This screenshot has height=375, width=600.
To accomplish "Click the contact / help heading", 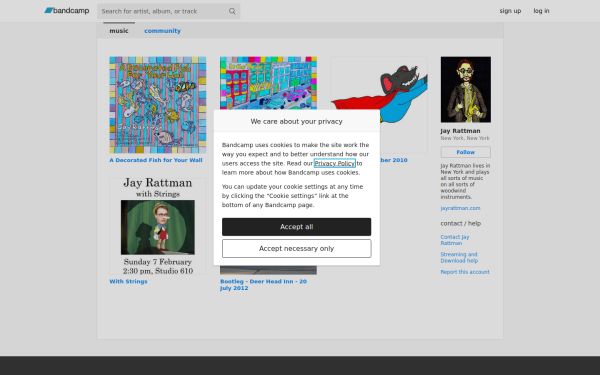I will pyautogui.click(x=460, y=223).
